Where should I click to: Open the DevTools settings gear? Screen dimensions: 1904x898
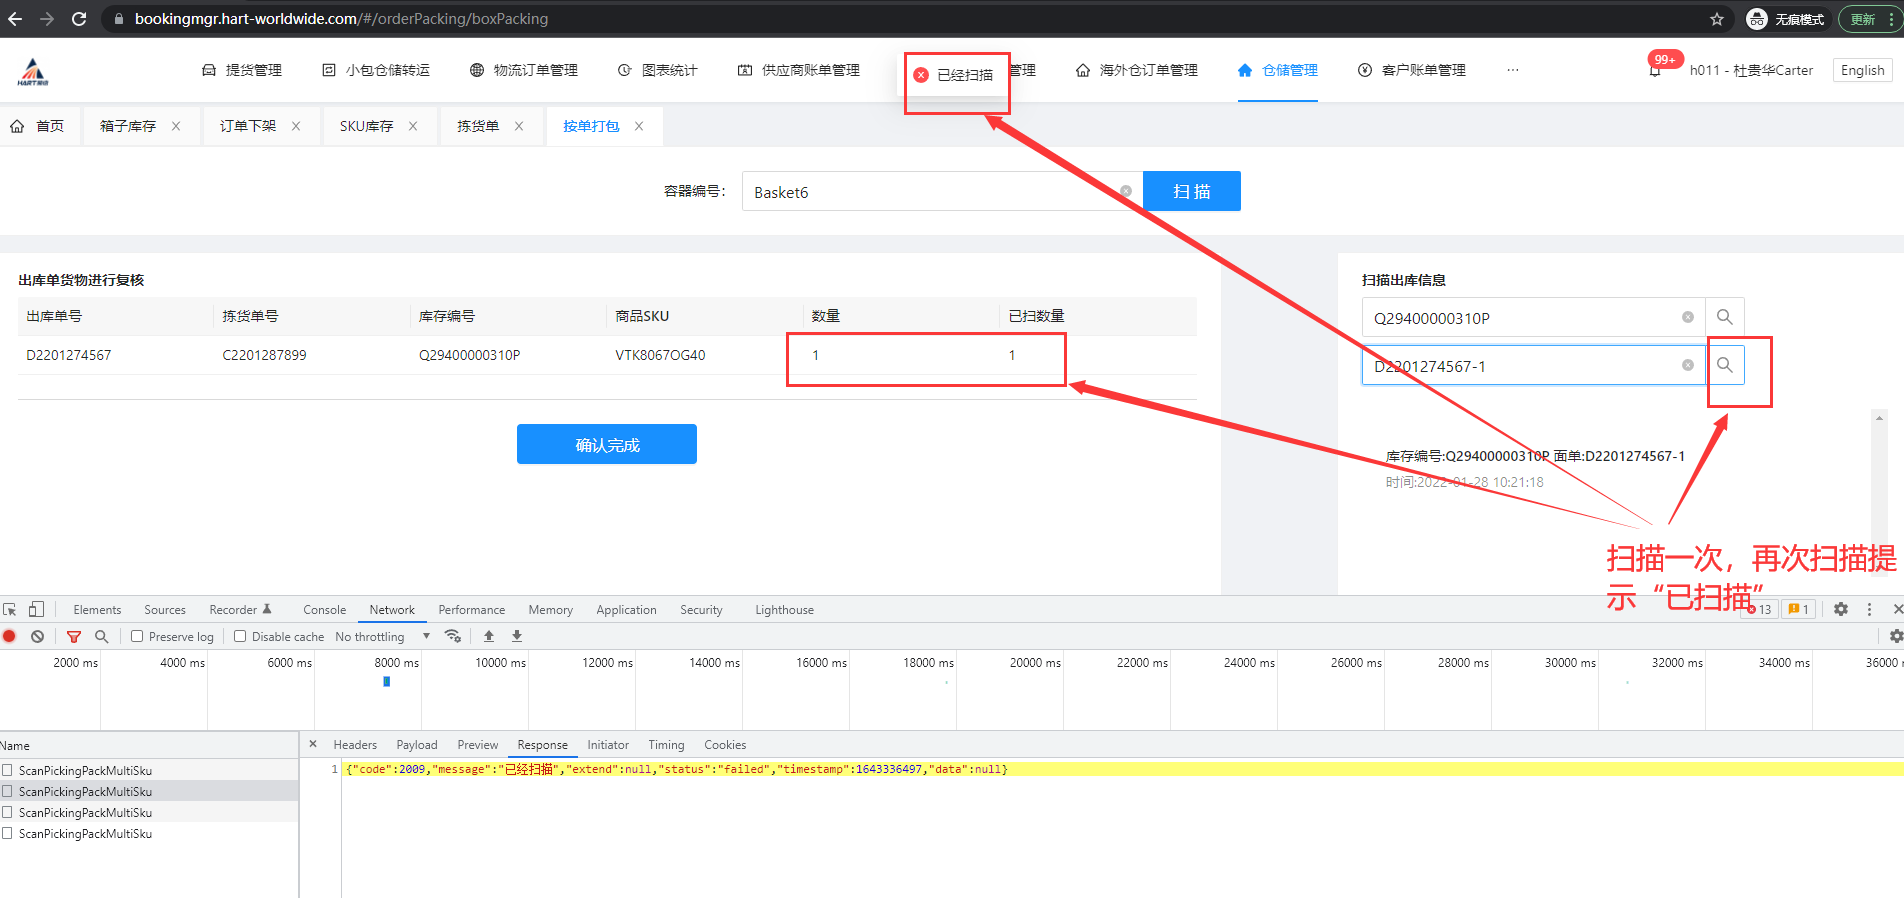coord(1840,610)
